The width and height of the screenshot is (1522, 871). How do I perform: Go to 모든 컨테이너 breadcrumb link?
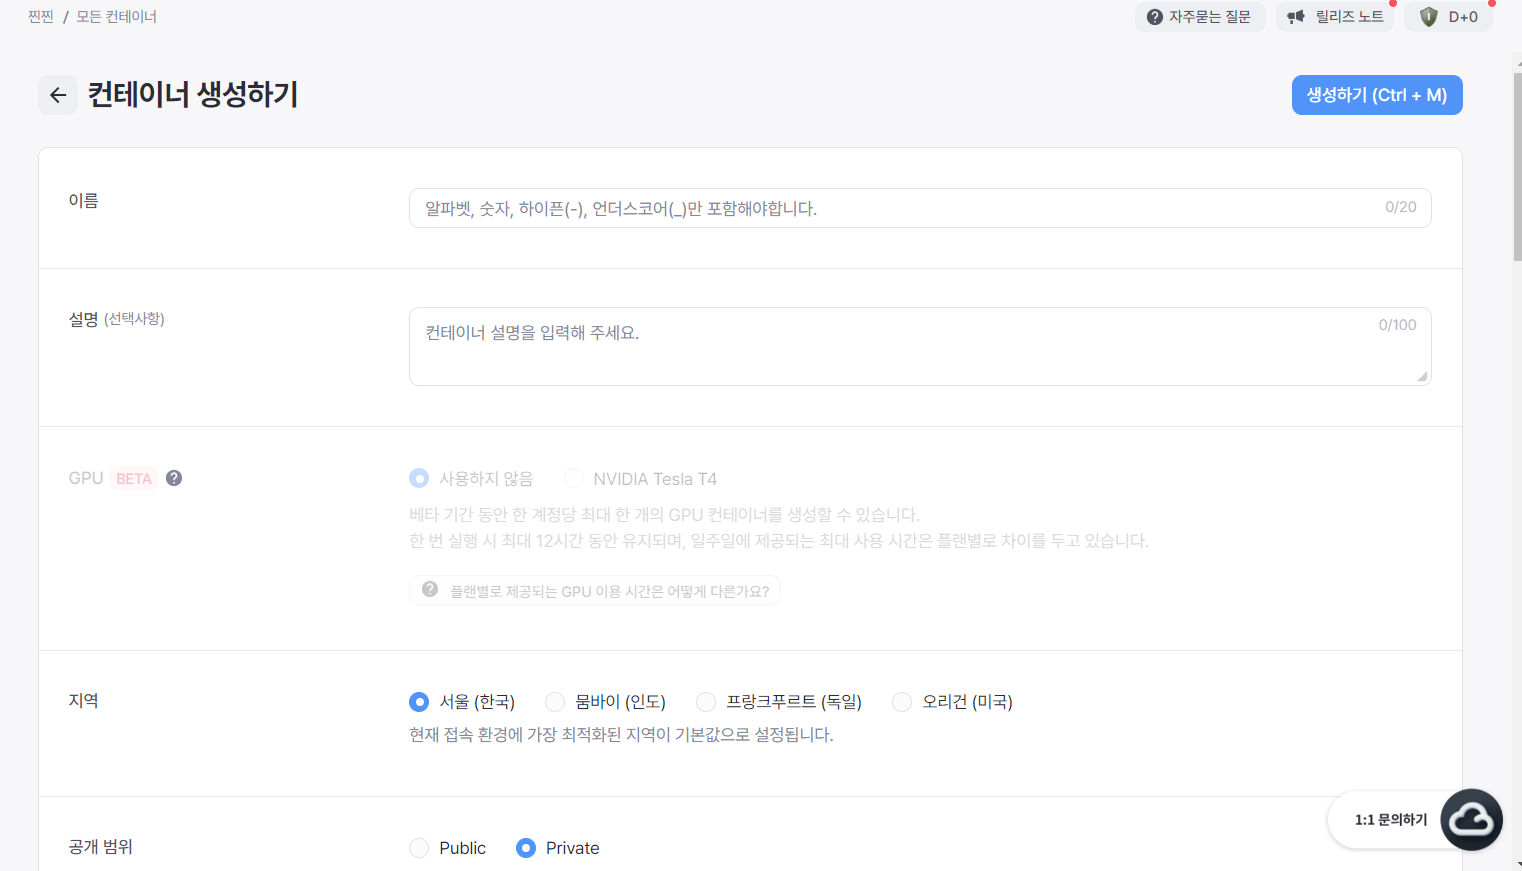coord(116,17)
